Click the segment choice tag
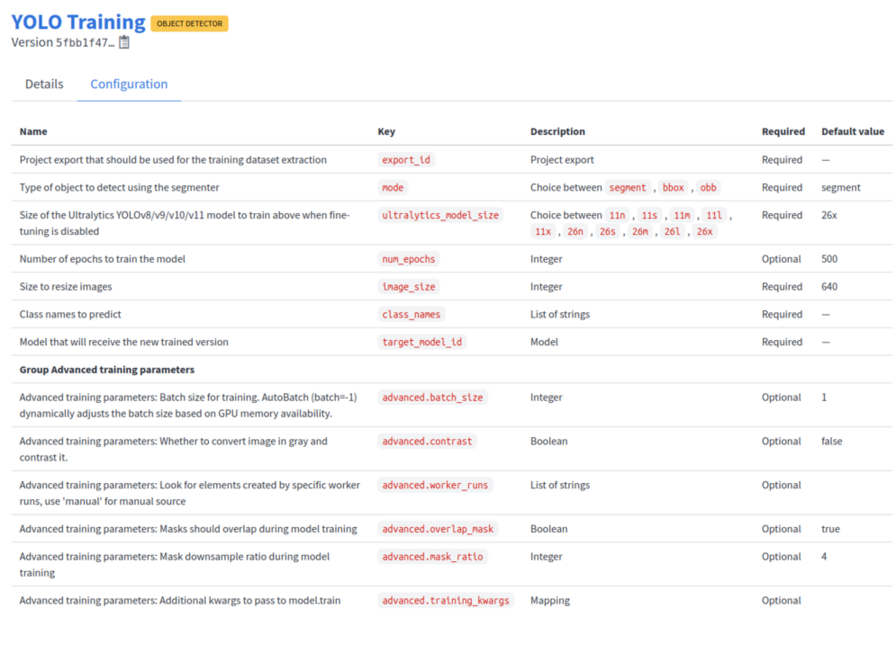Screen dimensions: 896x662 tap(627, 188)
